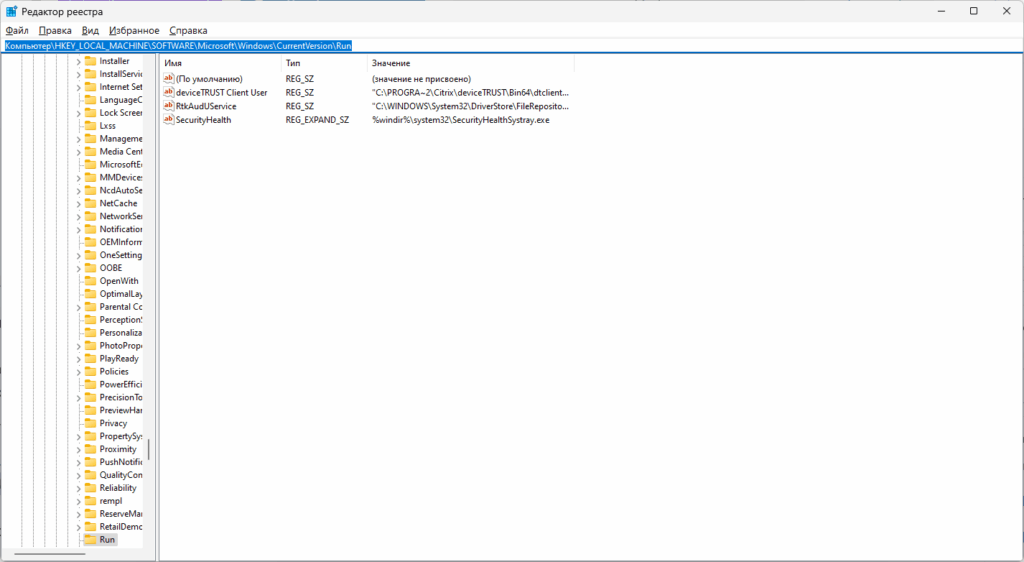1024x562 pixels.
Task: Open the Избранное menu
Action: 134,31
